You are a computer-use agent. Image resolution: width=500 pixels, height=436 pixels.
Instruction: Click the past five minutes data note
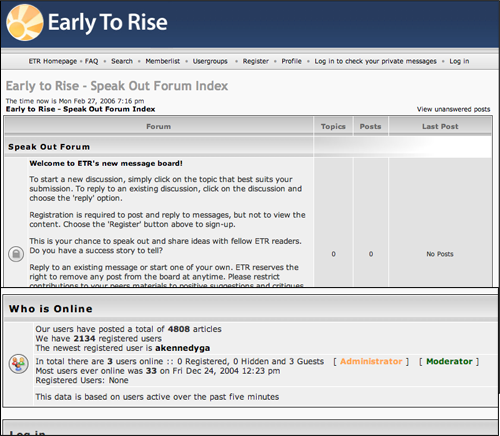pyautogui.click(x=157, y=397)
